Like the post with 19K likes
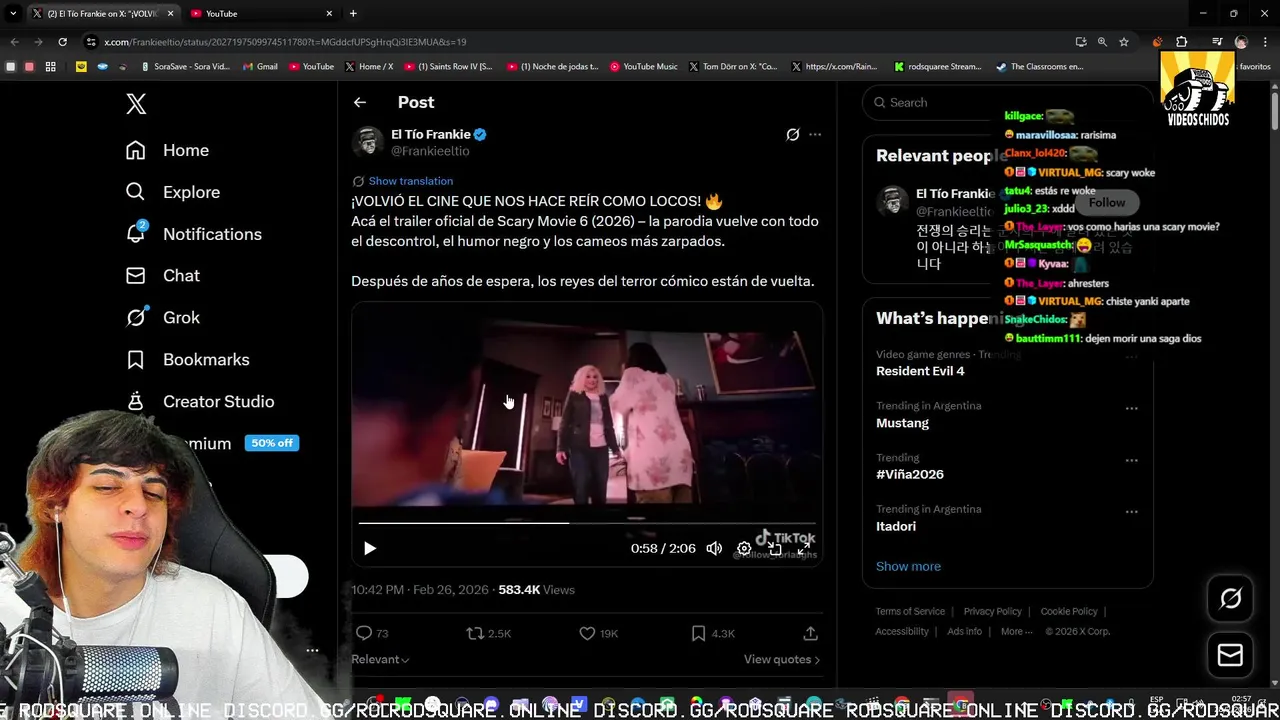This screenshot has width=1280, height=720. click(x=599, y=633)
